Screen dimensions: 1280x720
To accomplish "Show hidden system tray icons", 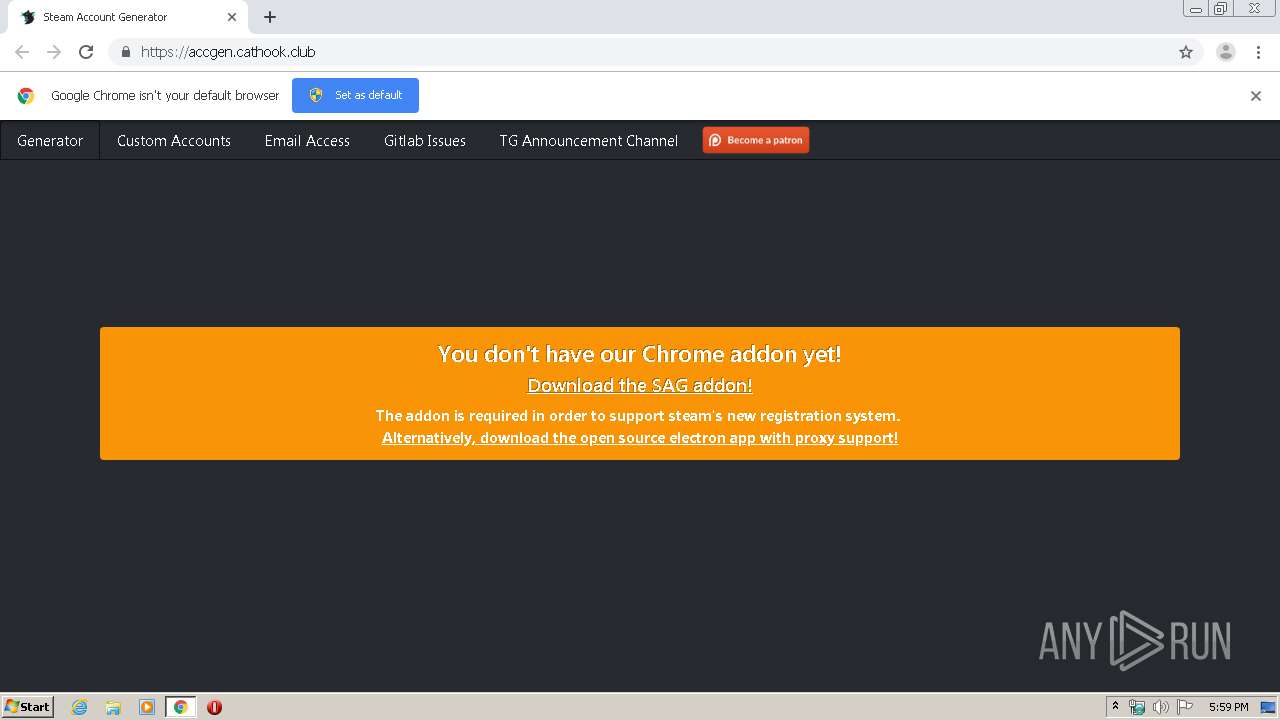I will pyautogui.click(x=1115, y=707).
